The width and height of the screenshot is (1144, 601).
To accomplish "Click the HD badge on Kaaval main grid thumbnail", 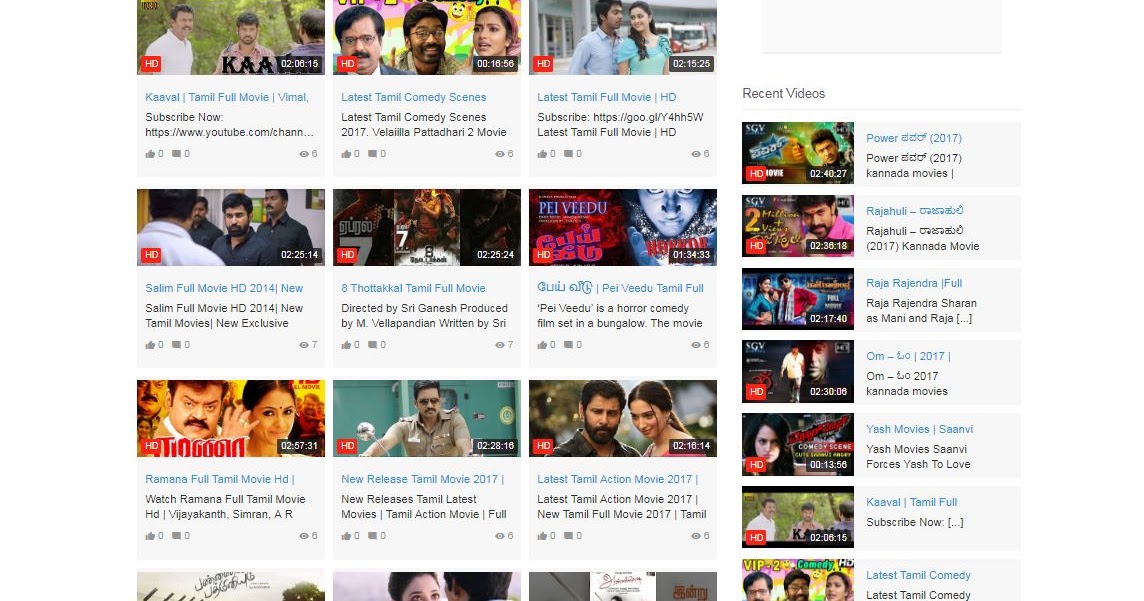I will pos(151,63).
